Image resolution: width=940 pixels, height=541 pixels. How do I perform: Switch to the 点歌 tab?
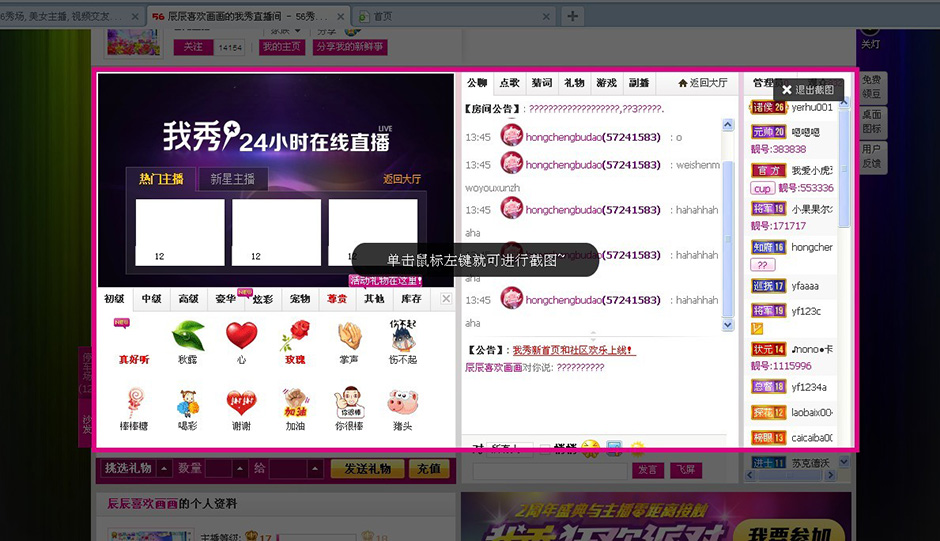point(510,83)
